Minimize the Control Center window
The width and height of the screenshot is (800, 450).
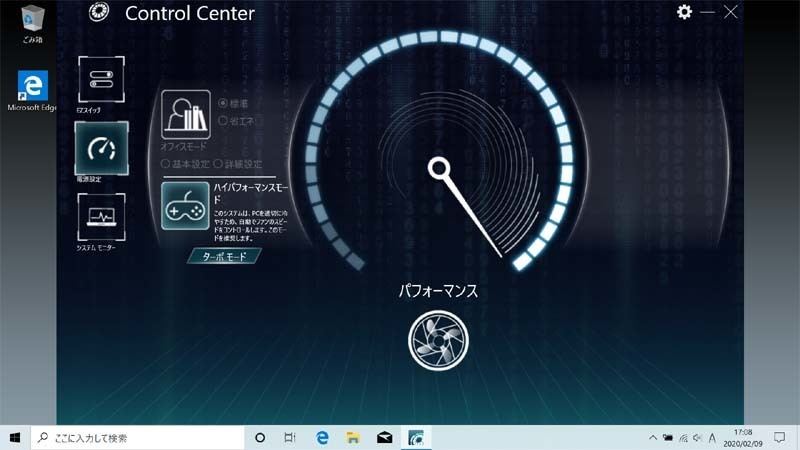[x=707, y=12]
